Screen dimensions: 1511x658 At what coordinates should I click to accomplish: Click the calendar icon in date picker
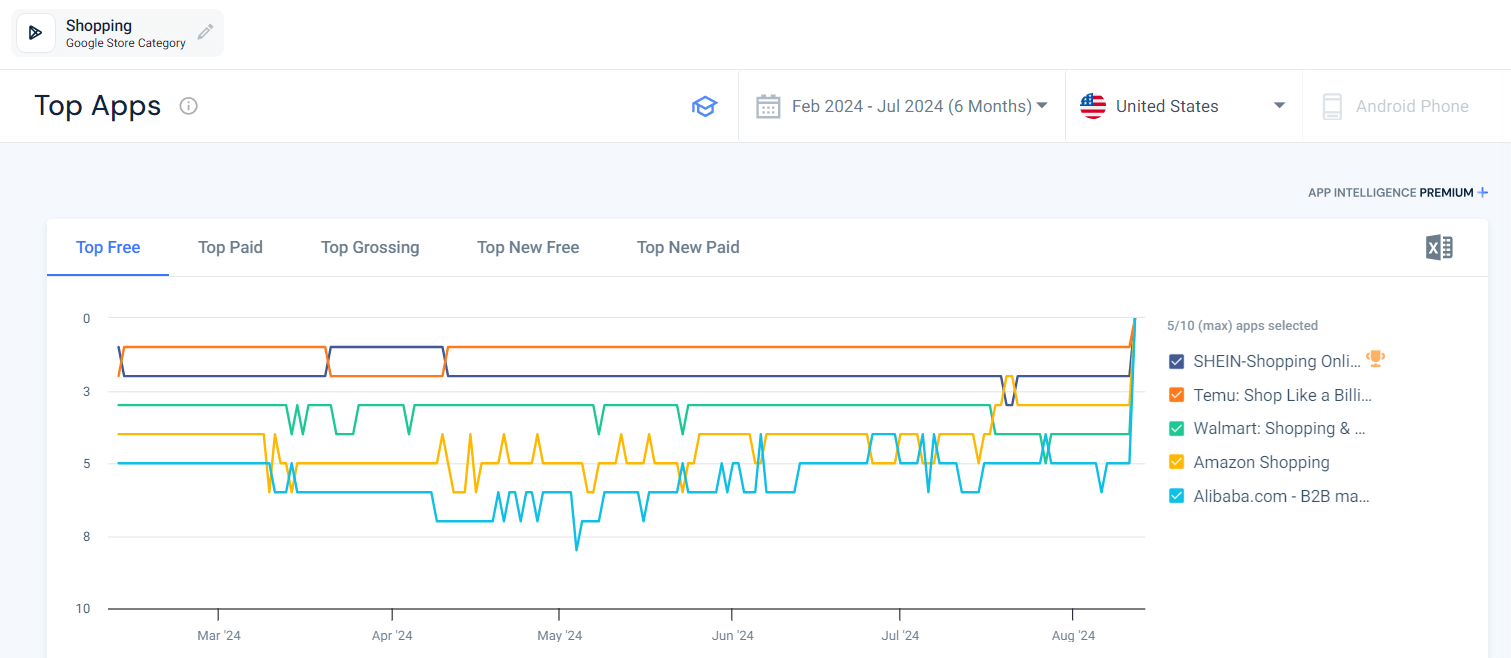click(x=768, y=106)
